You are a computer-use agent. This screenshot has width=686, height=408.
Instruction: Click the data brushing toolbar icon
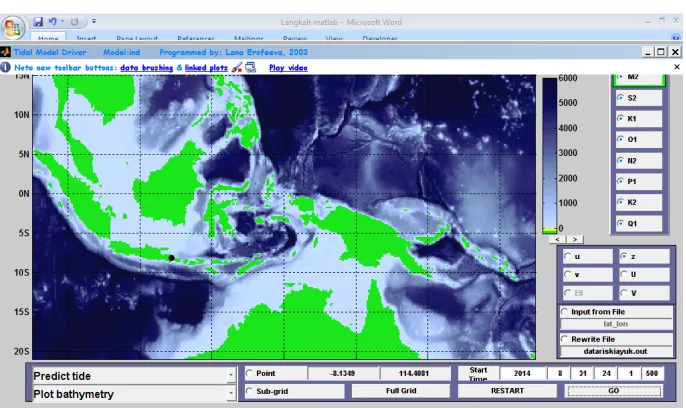[237, 68]
